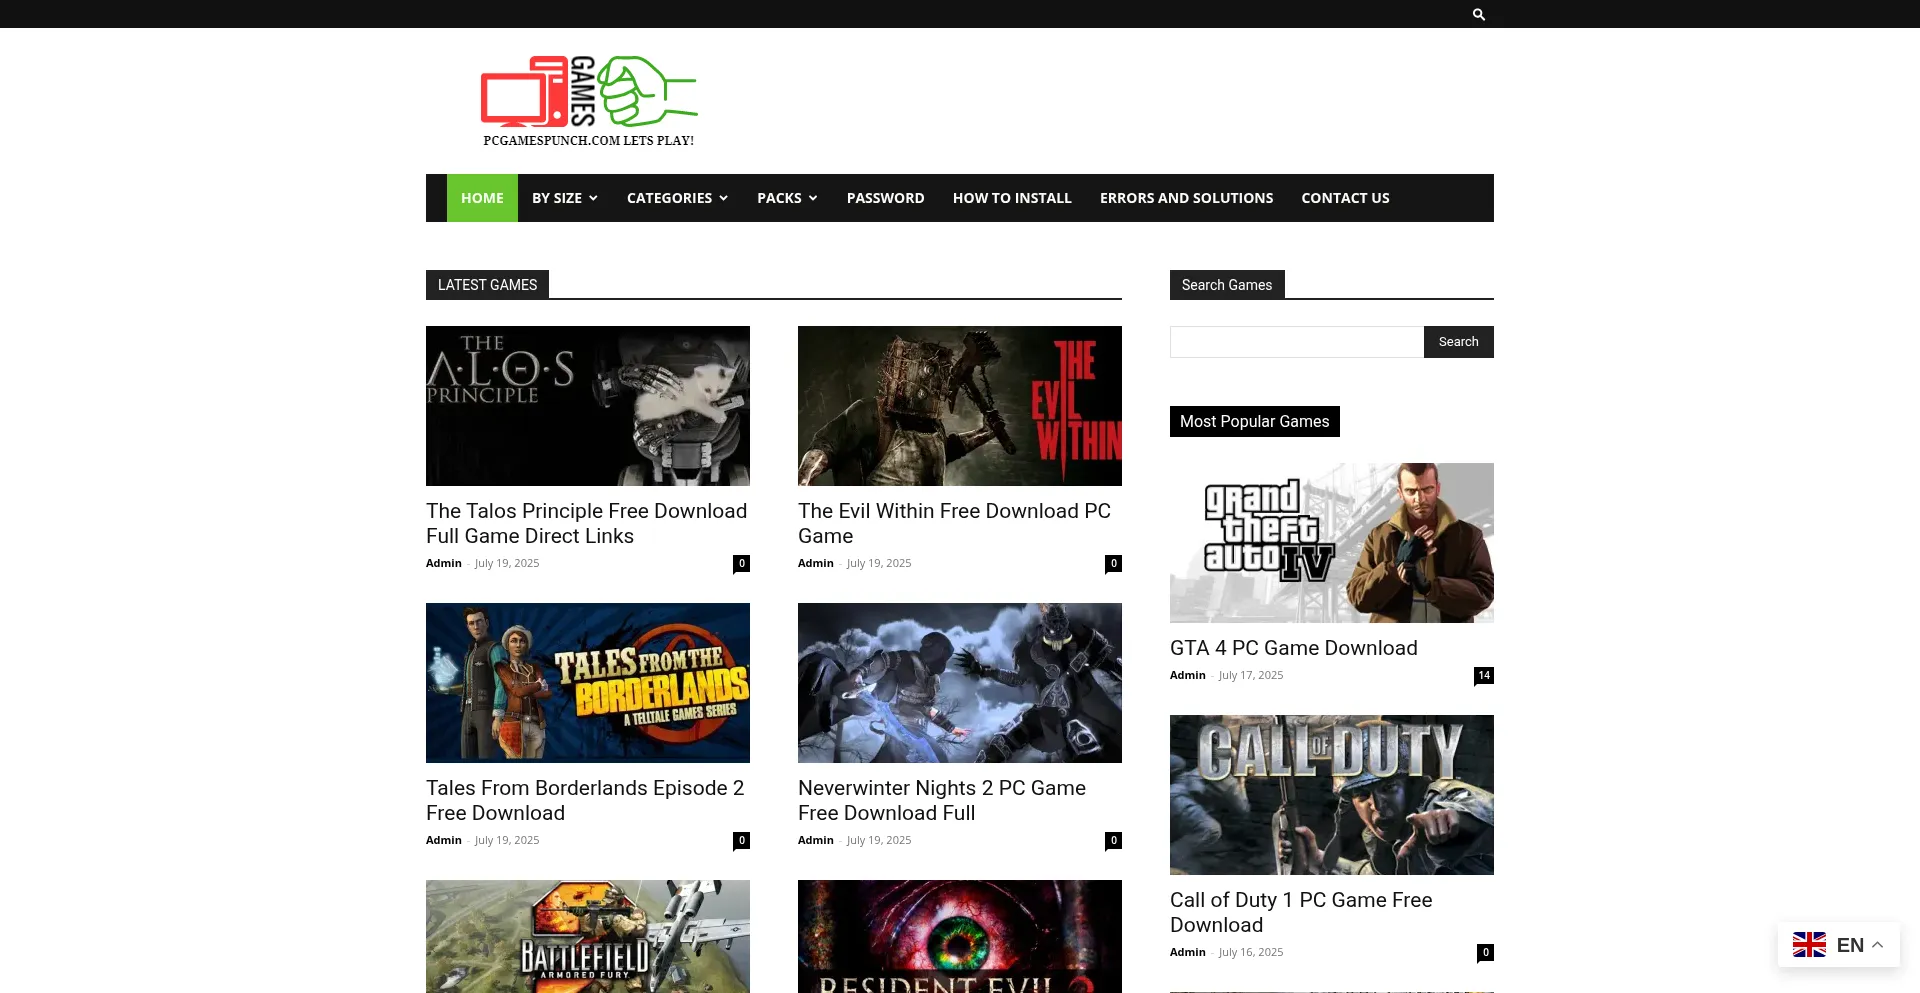Open the search magnifier icon in top bar
This screenshot has height=993, width=1920.
[x=1478, y=14]
